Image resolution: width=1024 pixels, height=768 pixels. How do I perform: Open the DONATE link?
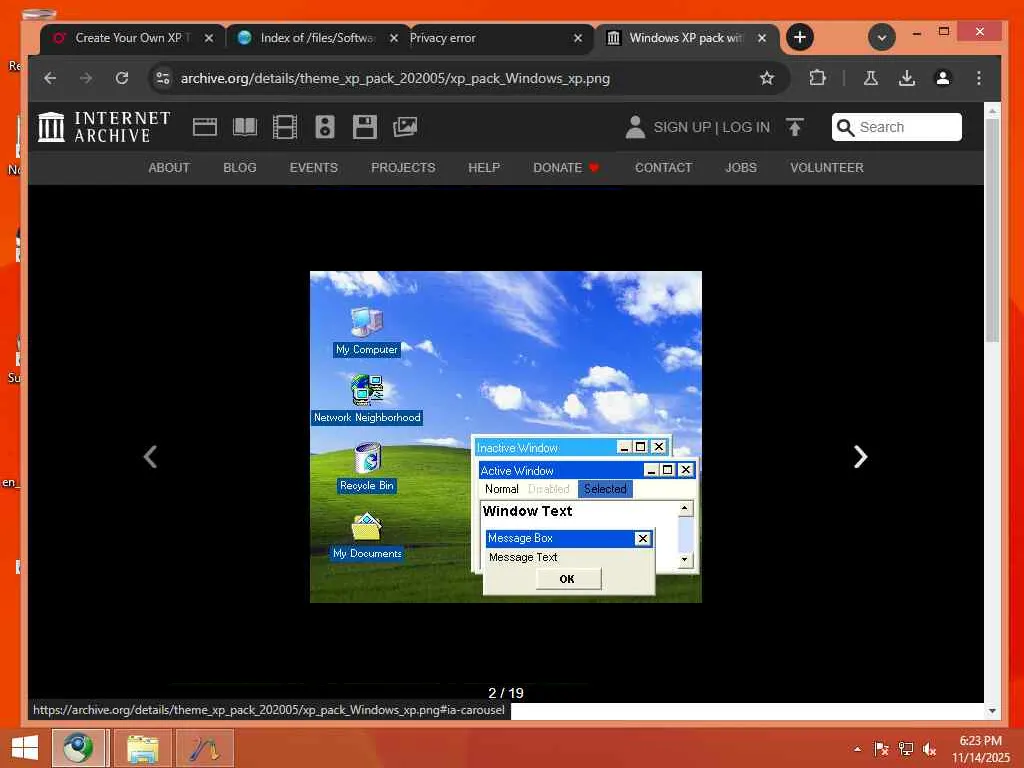point(566,168)
